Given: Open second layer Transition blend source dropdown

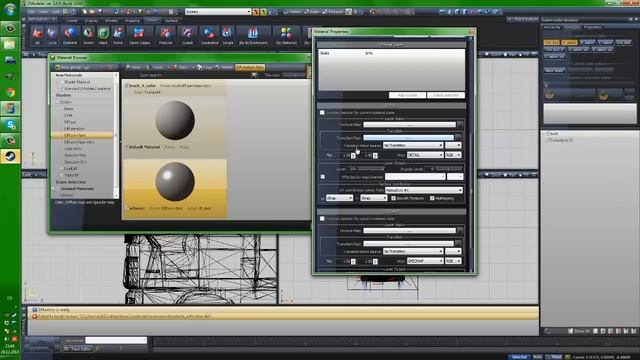Looking at the screenshot, I should tap(413, 251).
